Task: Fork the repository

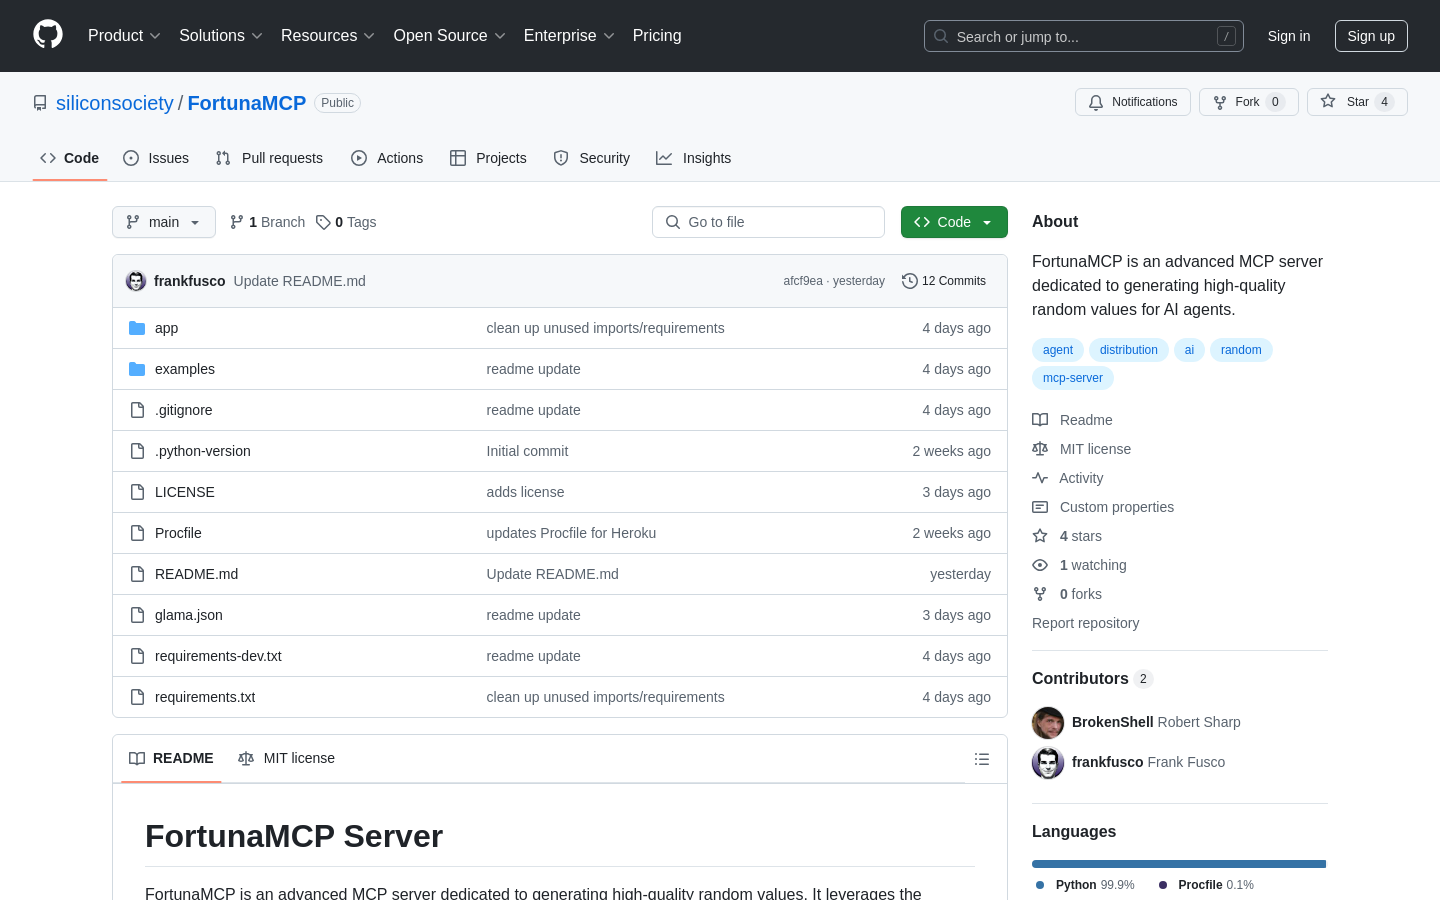Action: (1248, 102)
